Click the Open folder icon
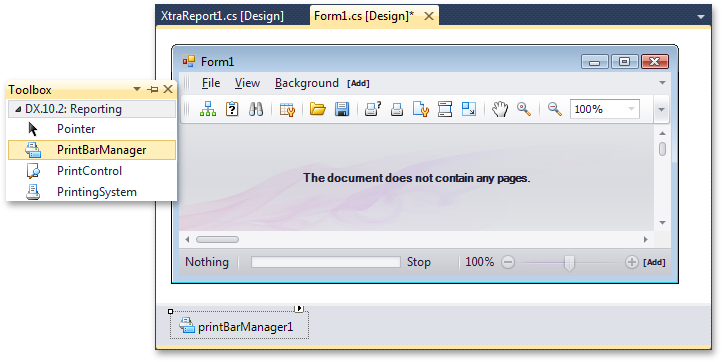 318,109
